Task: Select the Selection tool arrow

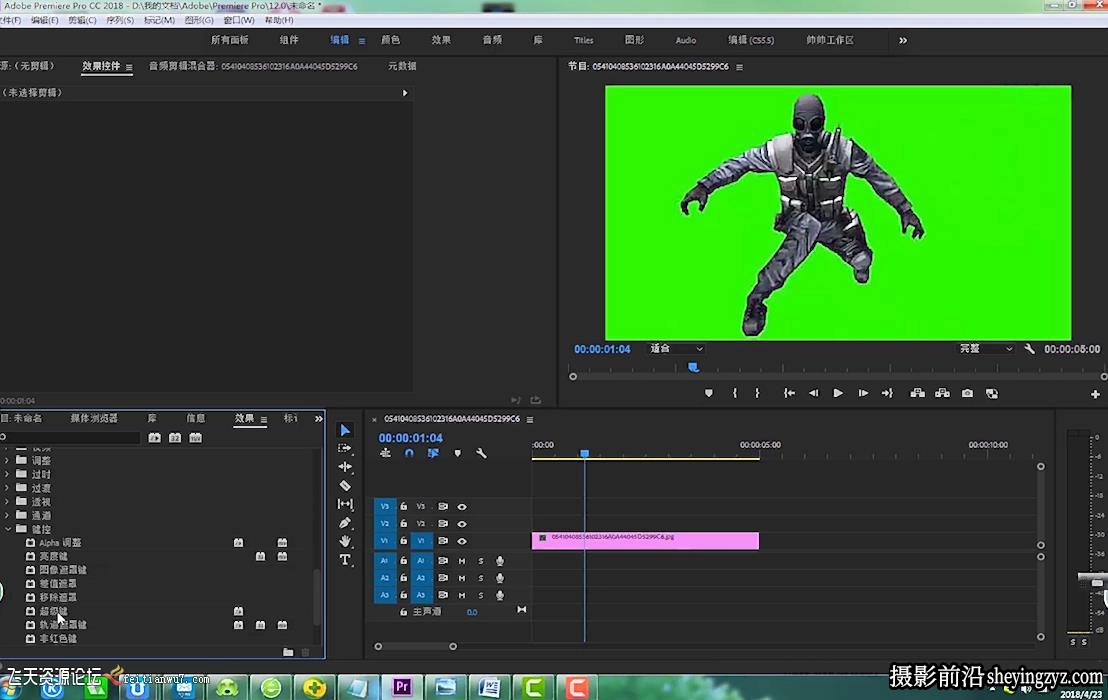Action: 345,430
